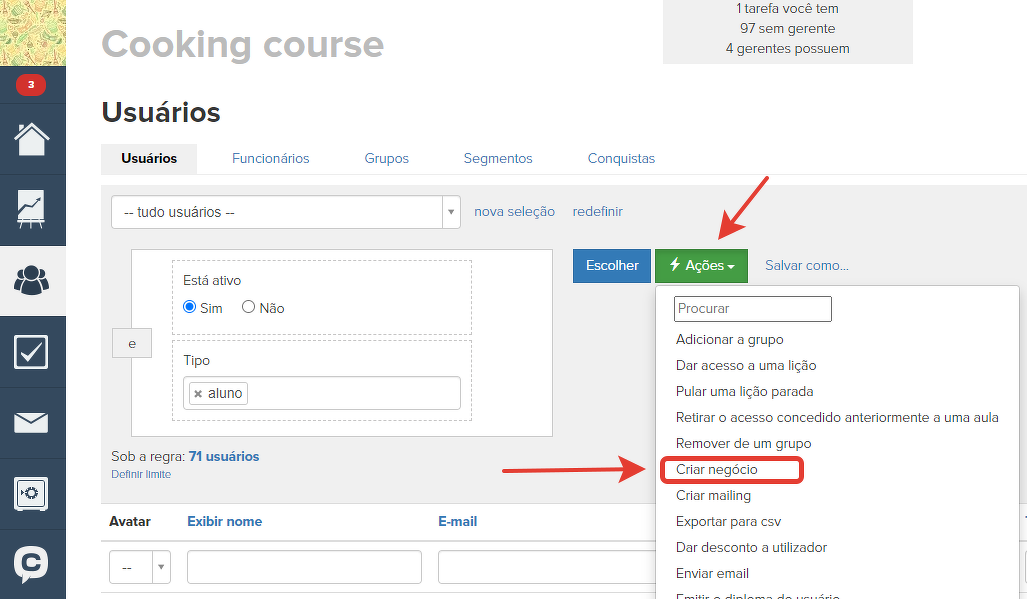Open the chat bubble sidebar icon

32,563
